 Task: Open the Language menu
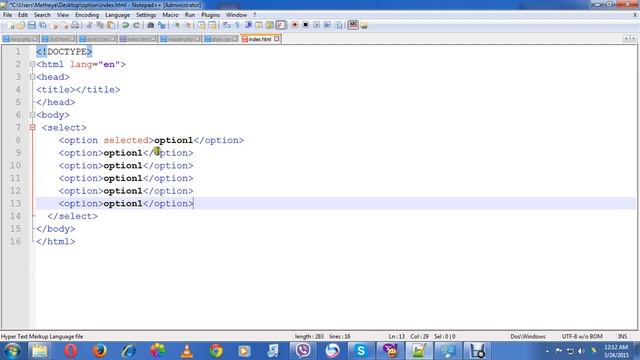point(117,15)
